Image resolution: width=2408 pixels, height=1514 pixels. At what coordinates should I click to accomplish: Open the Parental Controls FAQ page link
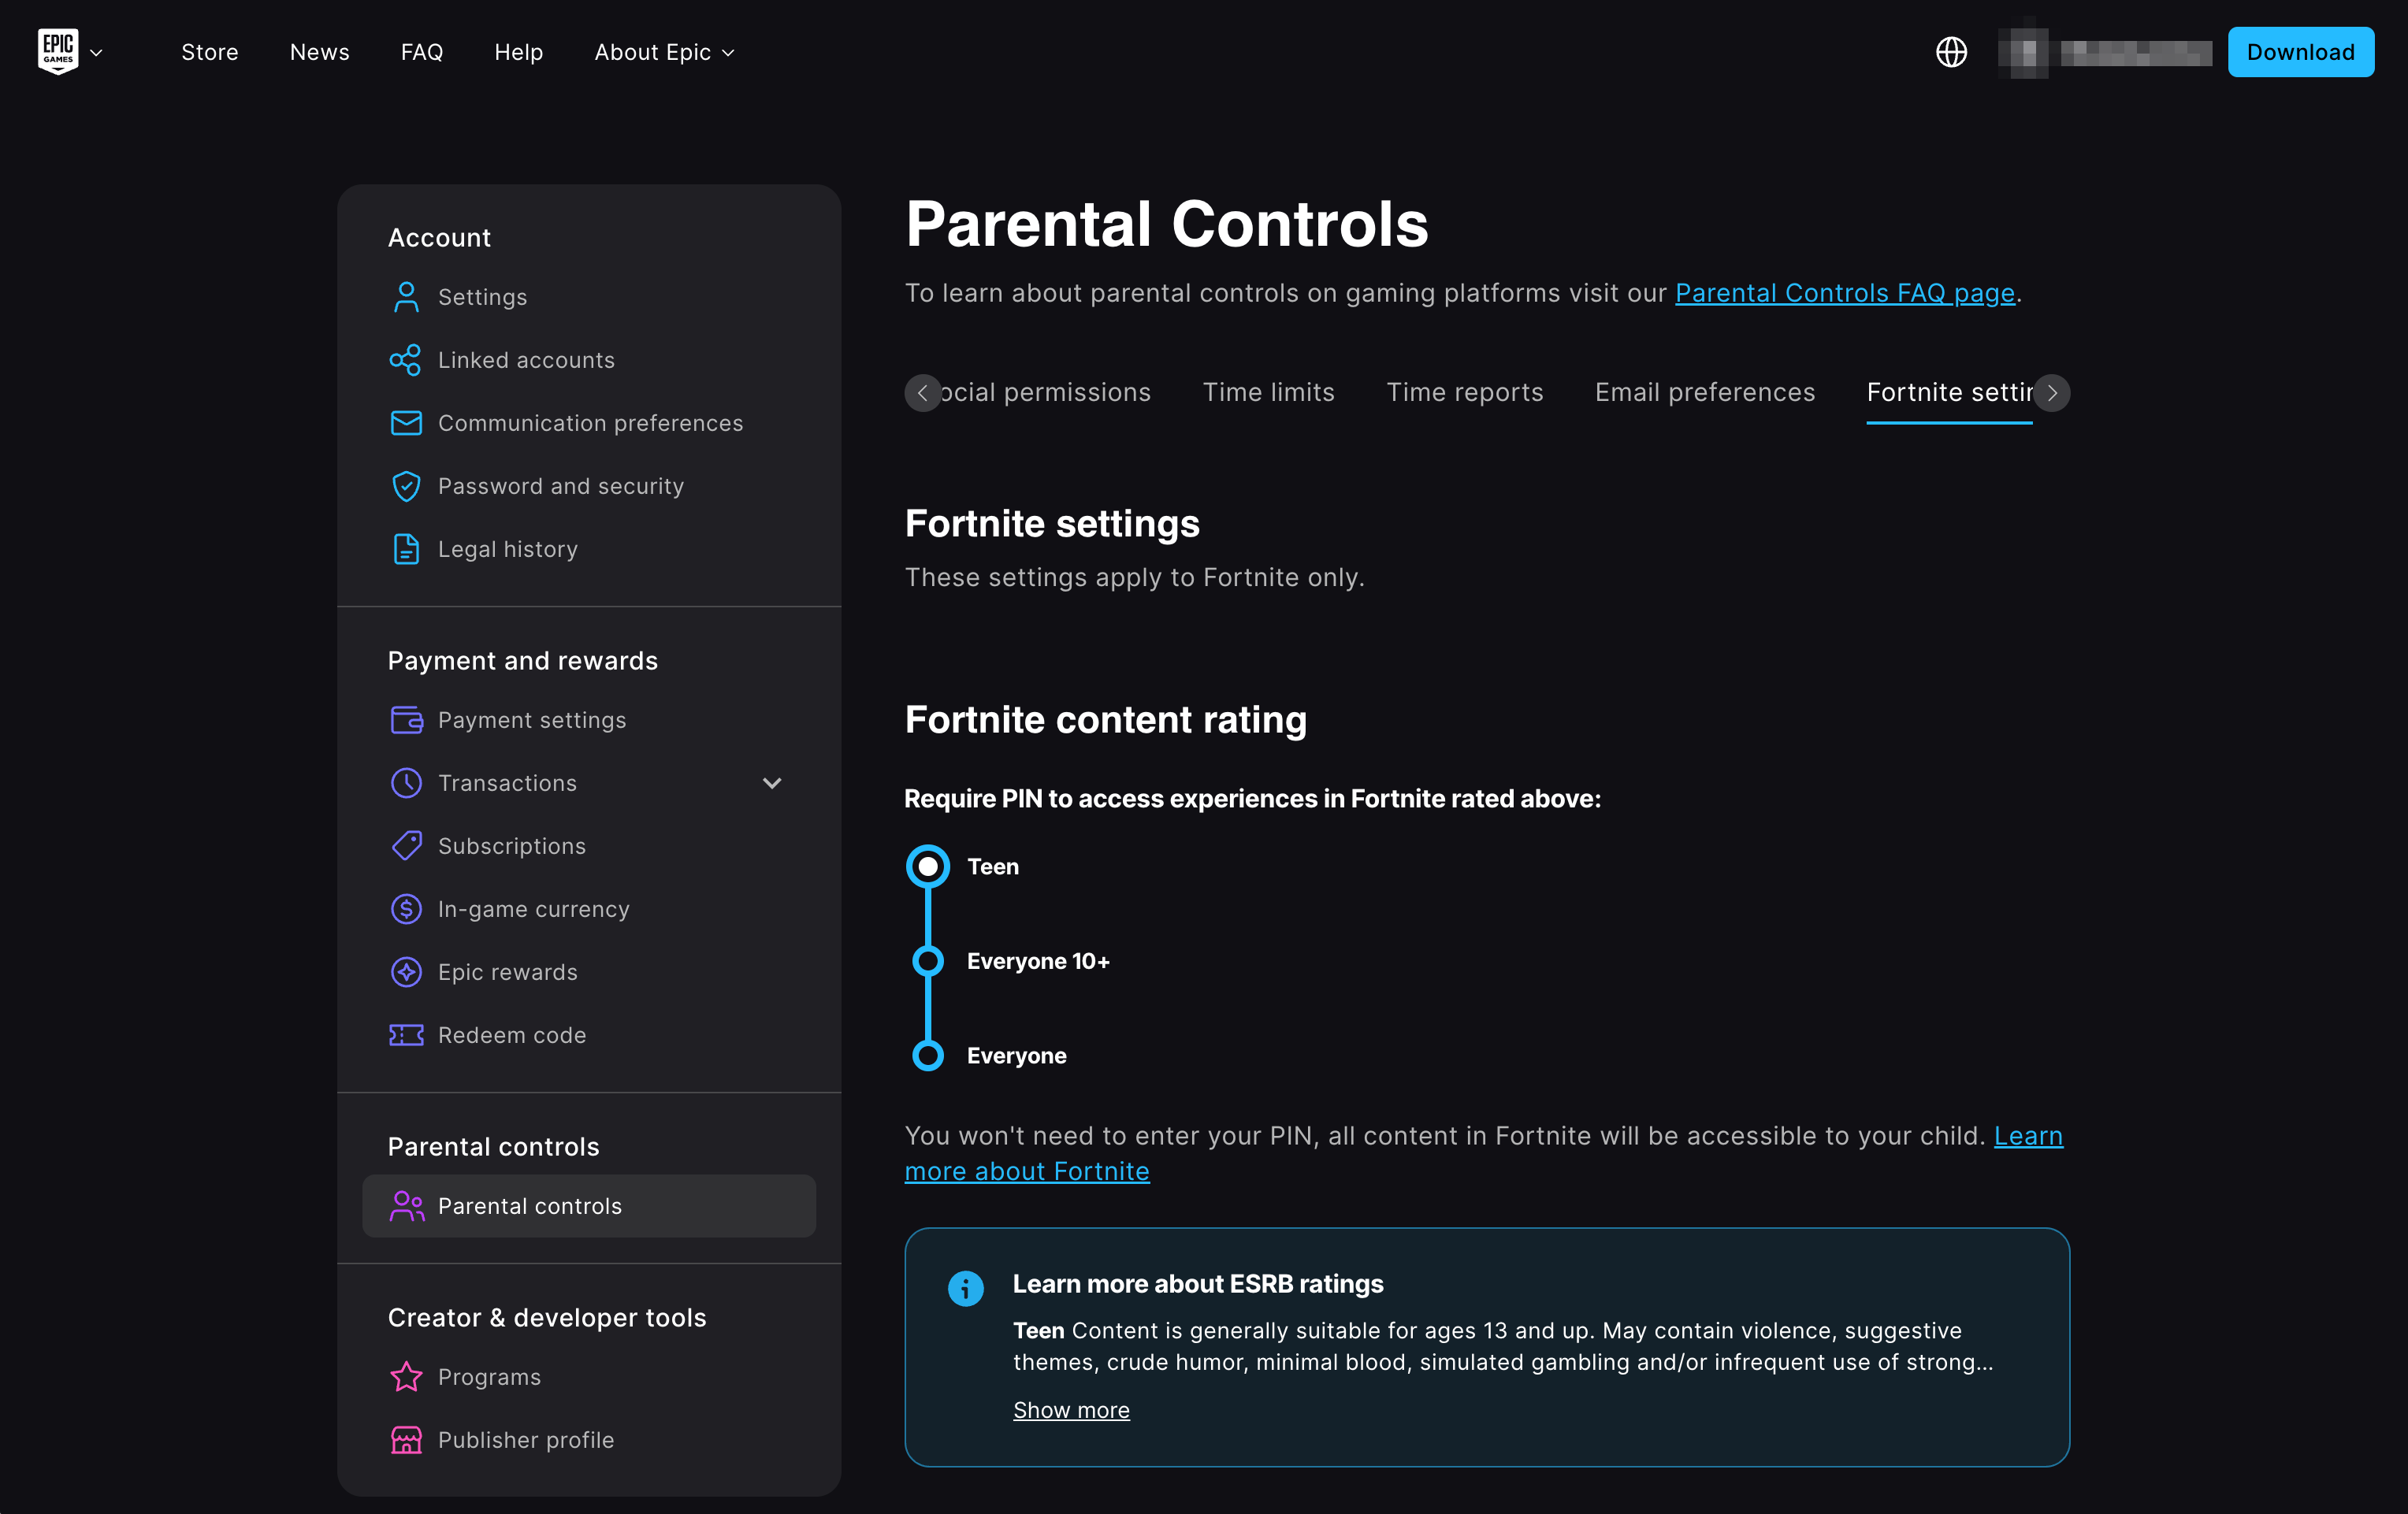(x=1845, y=293)
